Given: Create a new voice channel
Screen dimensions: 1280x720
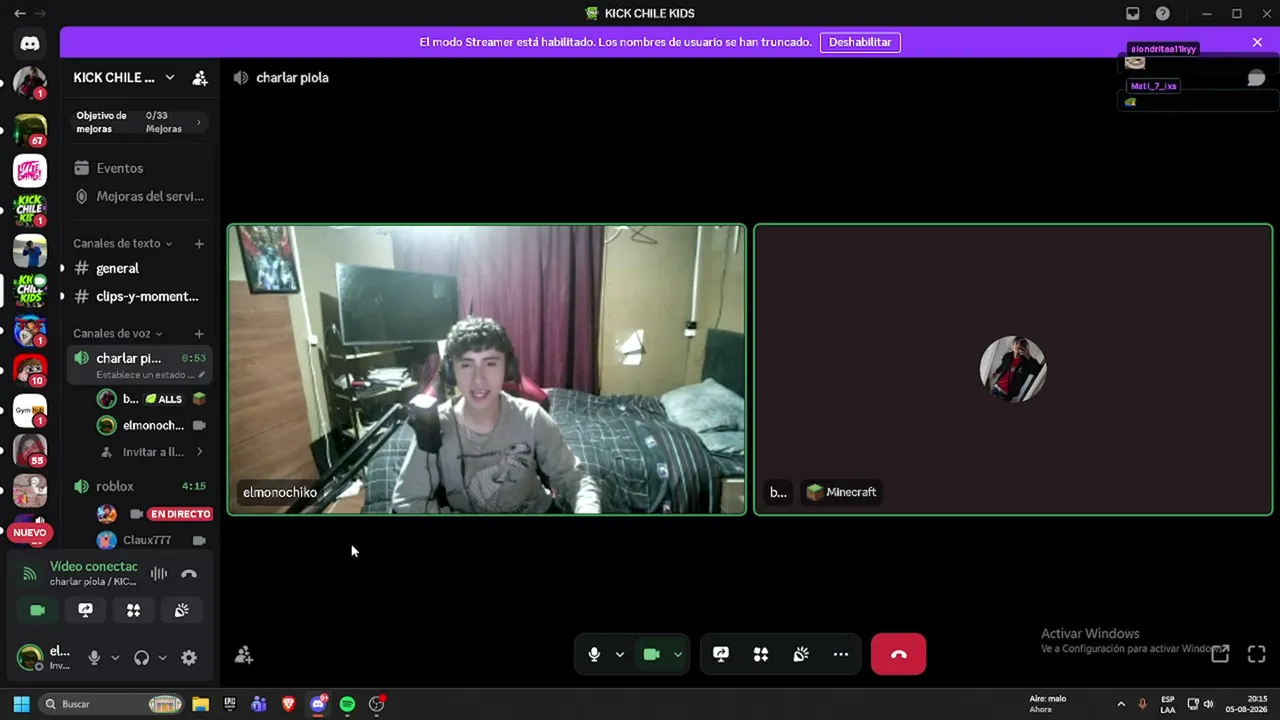Looking at the screenshot, I should pyautogui.click(x=199, y=333).
